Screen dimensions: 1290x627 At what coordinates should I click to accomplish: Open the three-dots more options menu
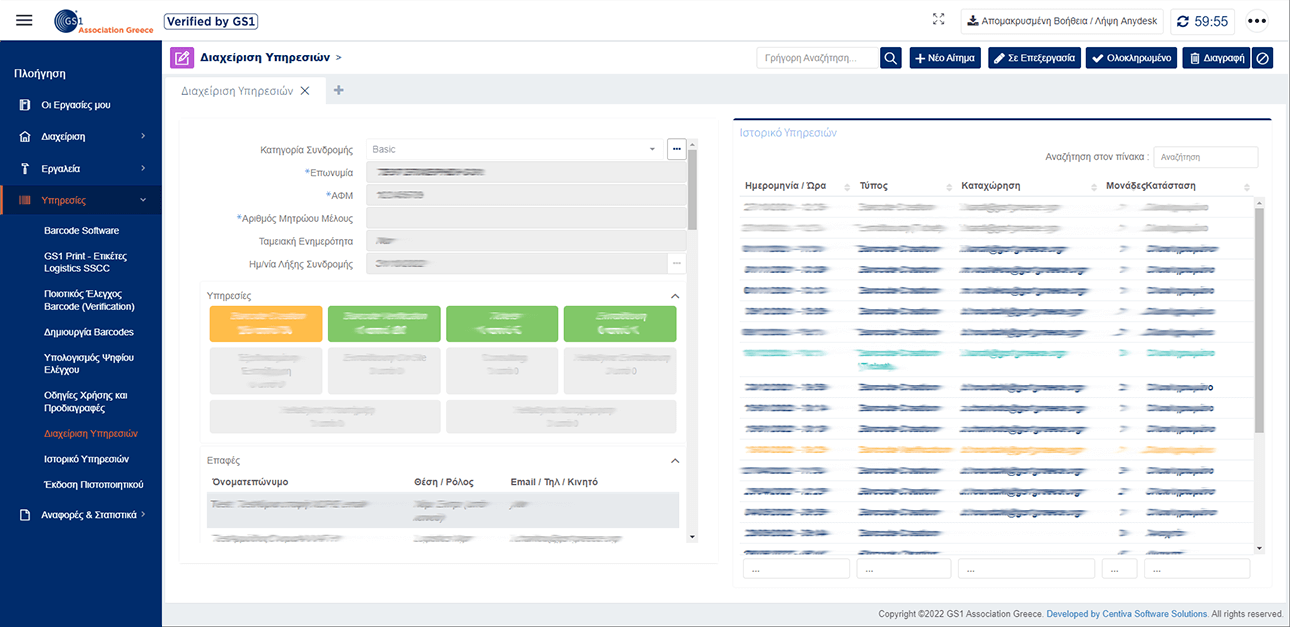tap(1257, 21)
